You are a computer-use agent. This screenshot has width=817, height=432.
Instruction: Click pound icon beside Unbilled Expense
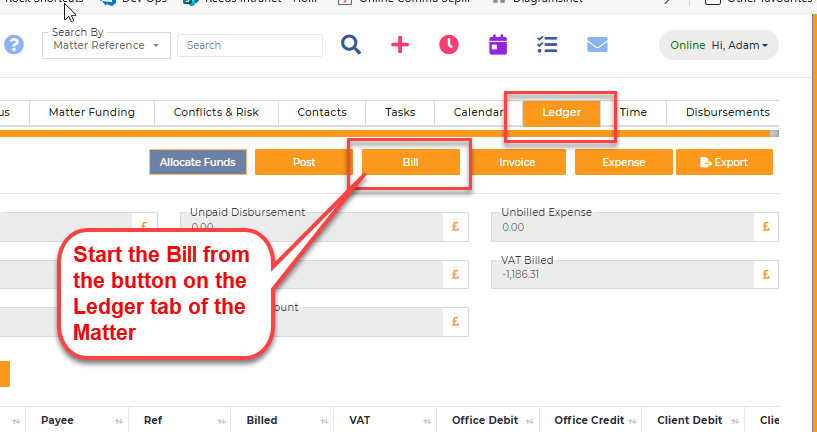[765, 227]
